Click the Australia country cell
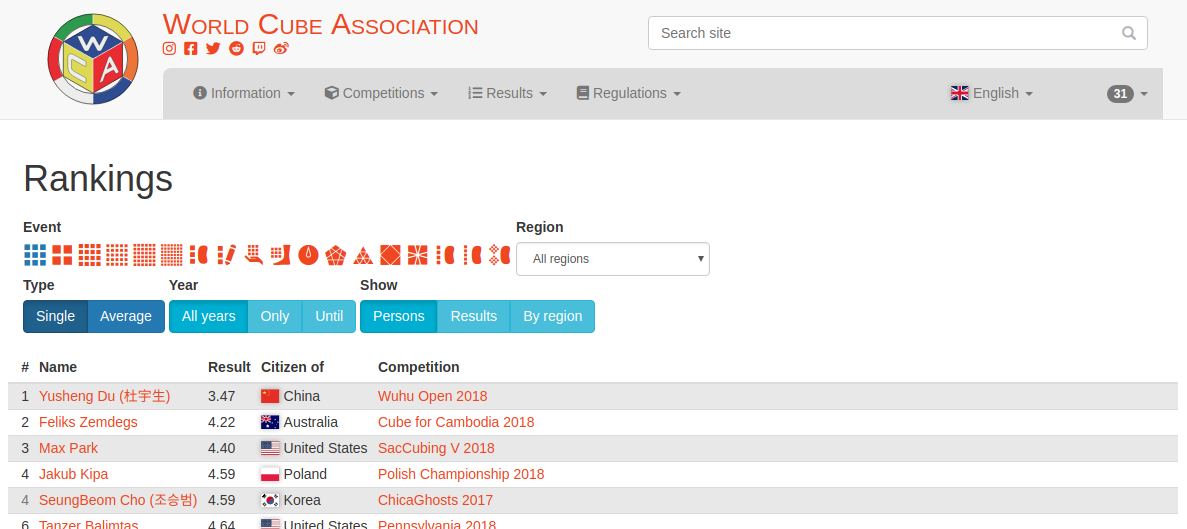Viewport: 1187px width, 529px height. (x=299, y=422)
